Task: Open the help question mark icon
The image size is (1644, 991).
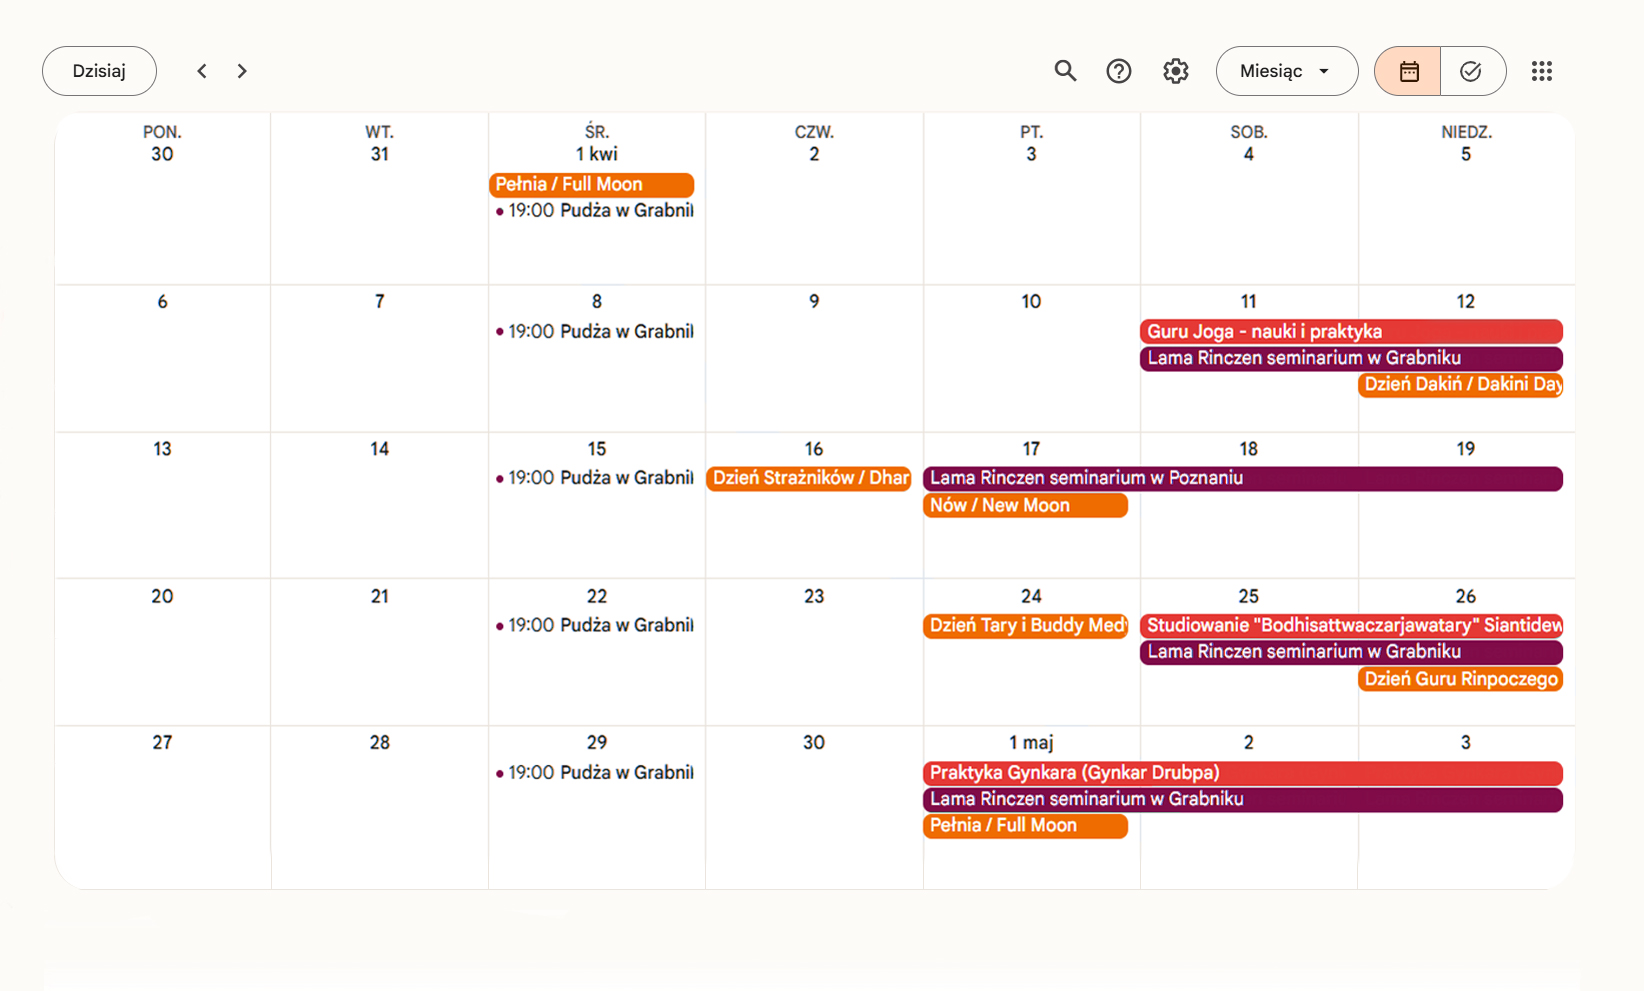Action: [x=1119, y=71]
